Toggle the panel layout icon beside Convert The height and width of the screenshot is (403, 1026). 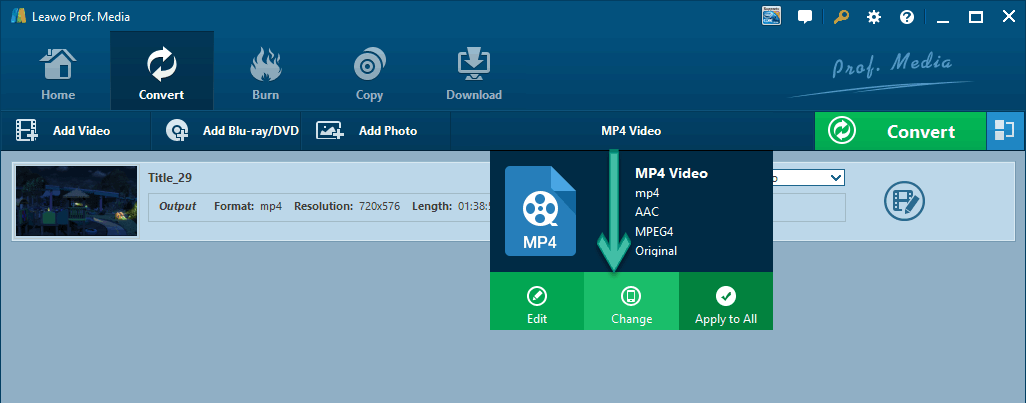1004,131
